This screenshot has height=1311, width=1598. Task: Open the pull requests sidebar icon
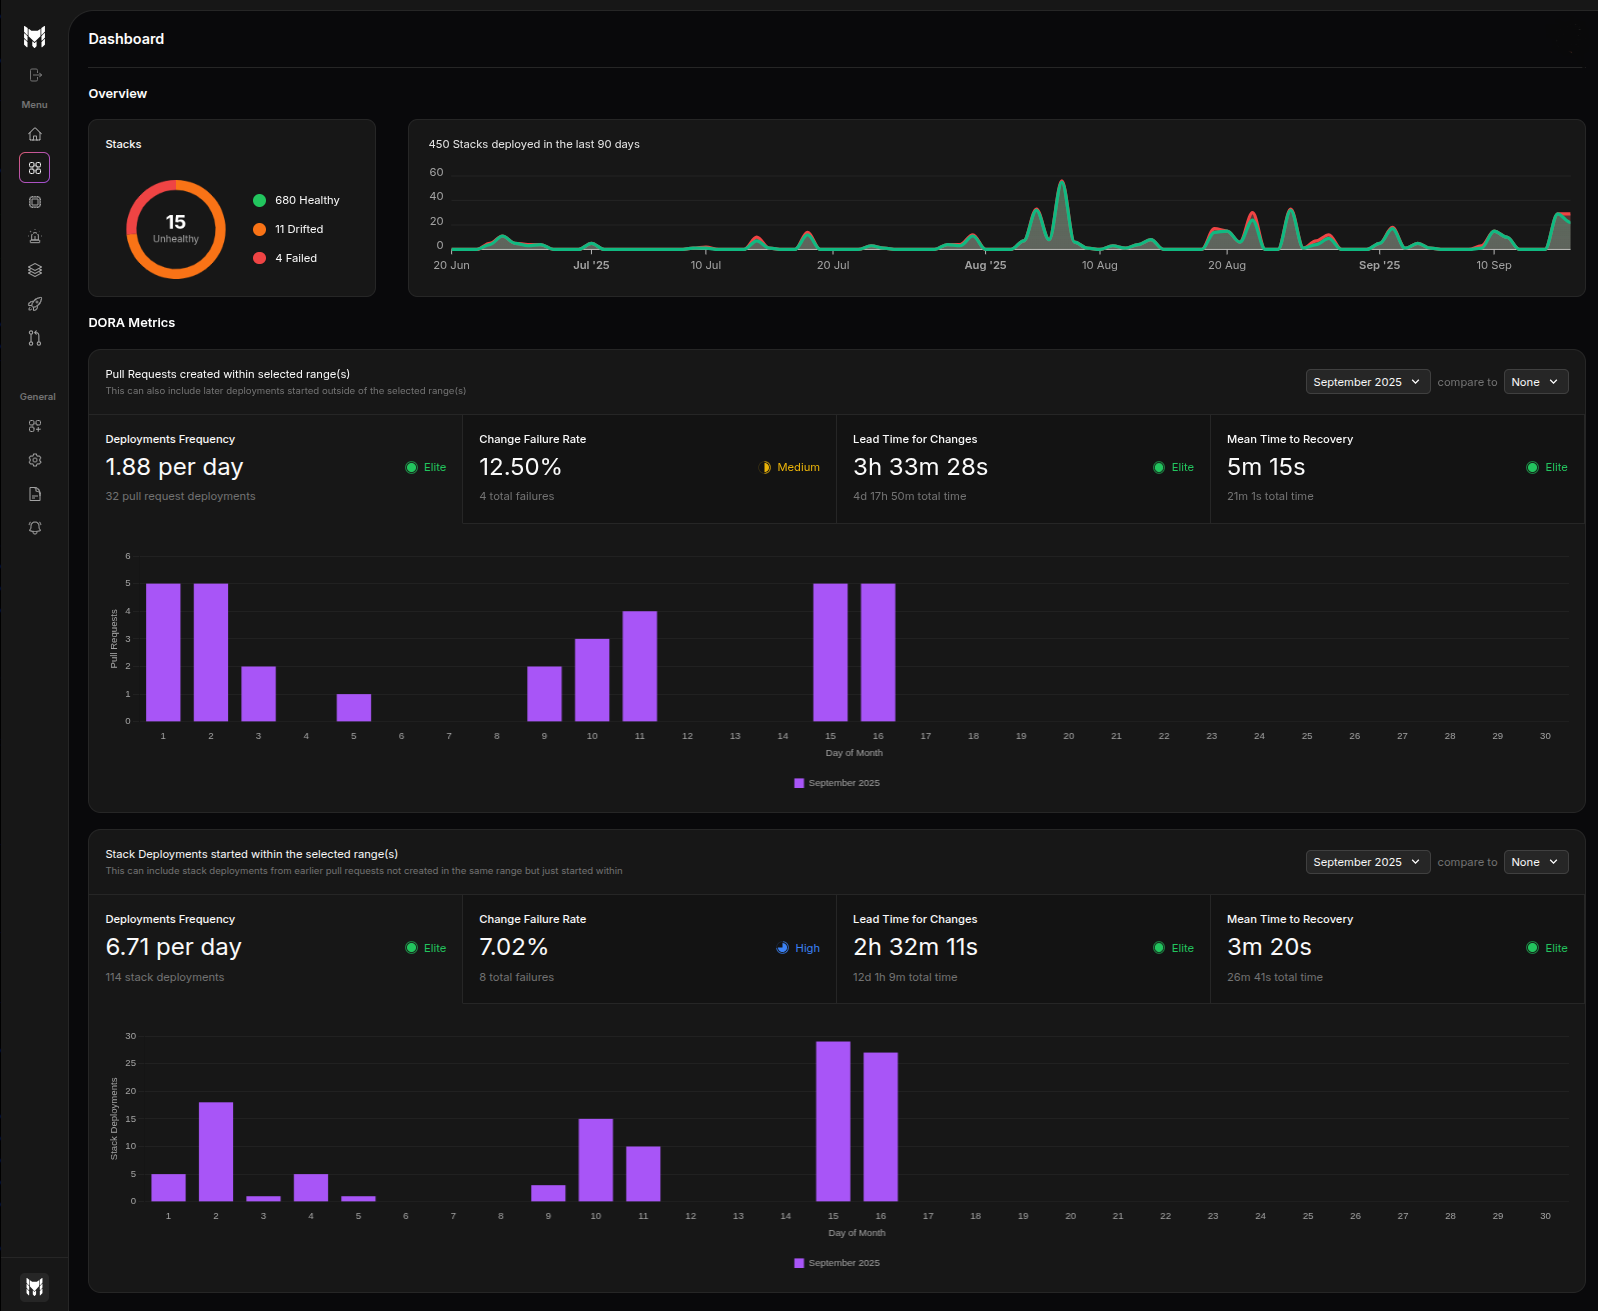(35, 338)
